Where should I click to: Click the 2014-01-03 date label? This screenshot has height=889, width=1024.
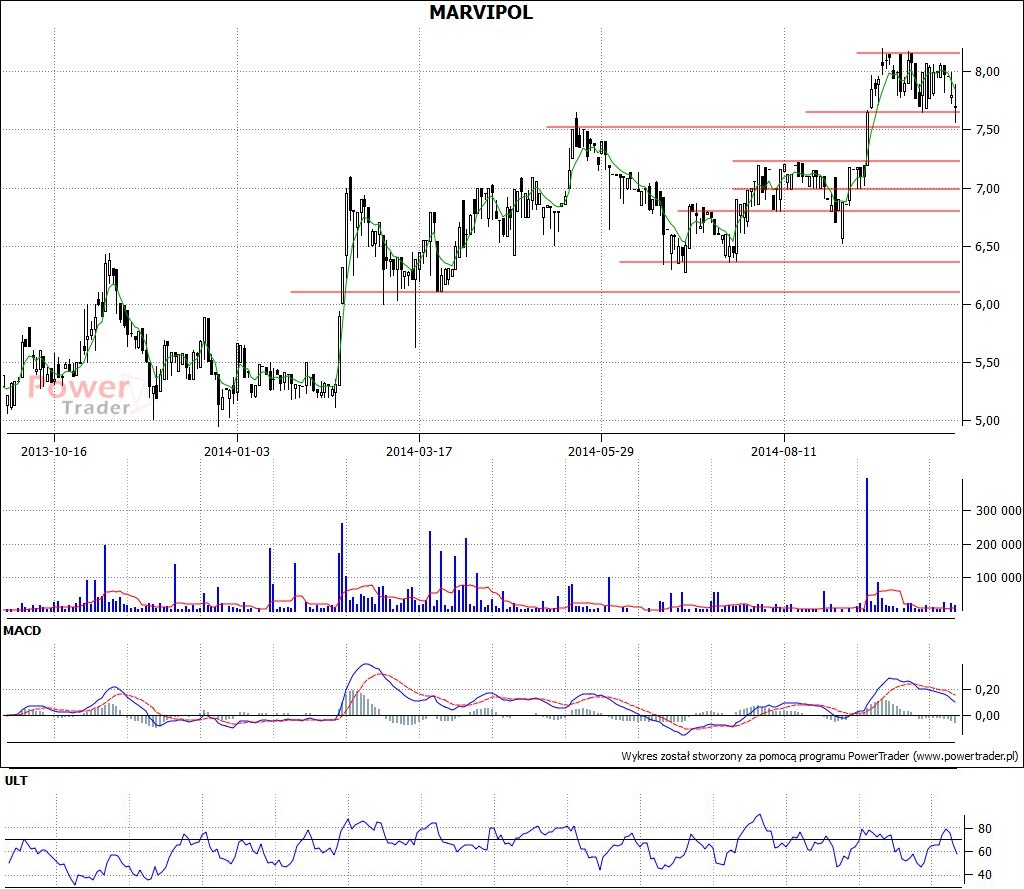coord(236,451)
